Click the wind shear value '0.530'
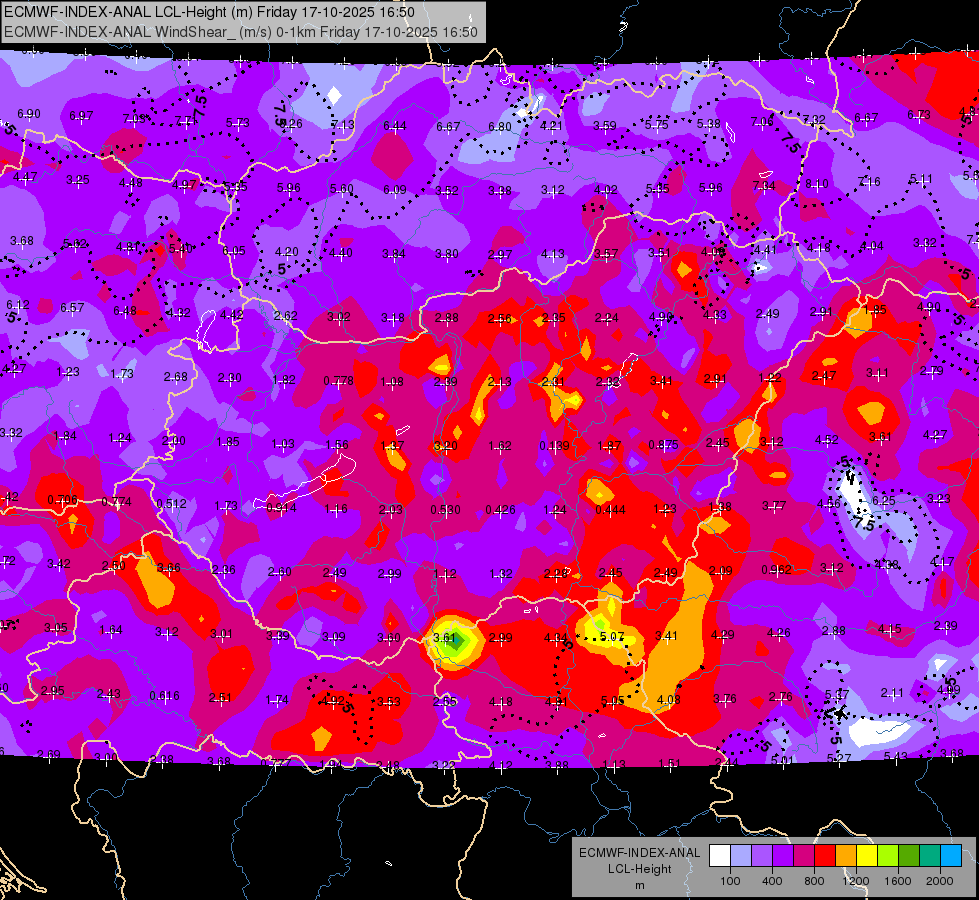The height and width of the screenshot is (900, 979). 445,510
